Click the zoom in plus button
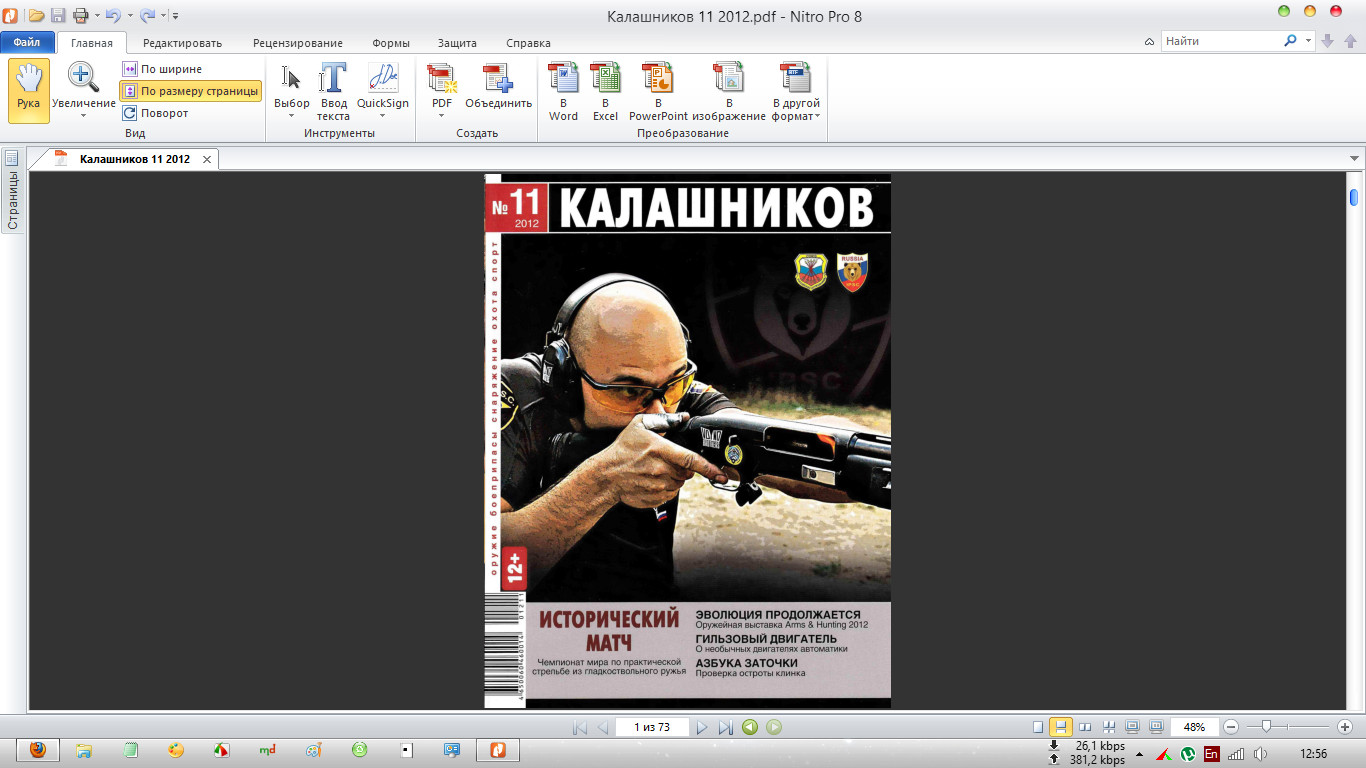 [1345, 727]
